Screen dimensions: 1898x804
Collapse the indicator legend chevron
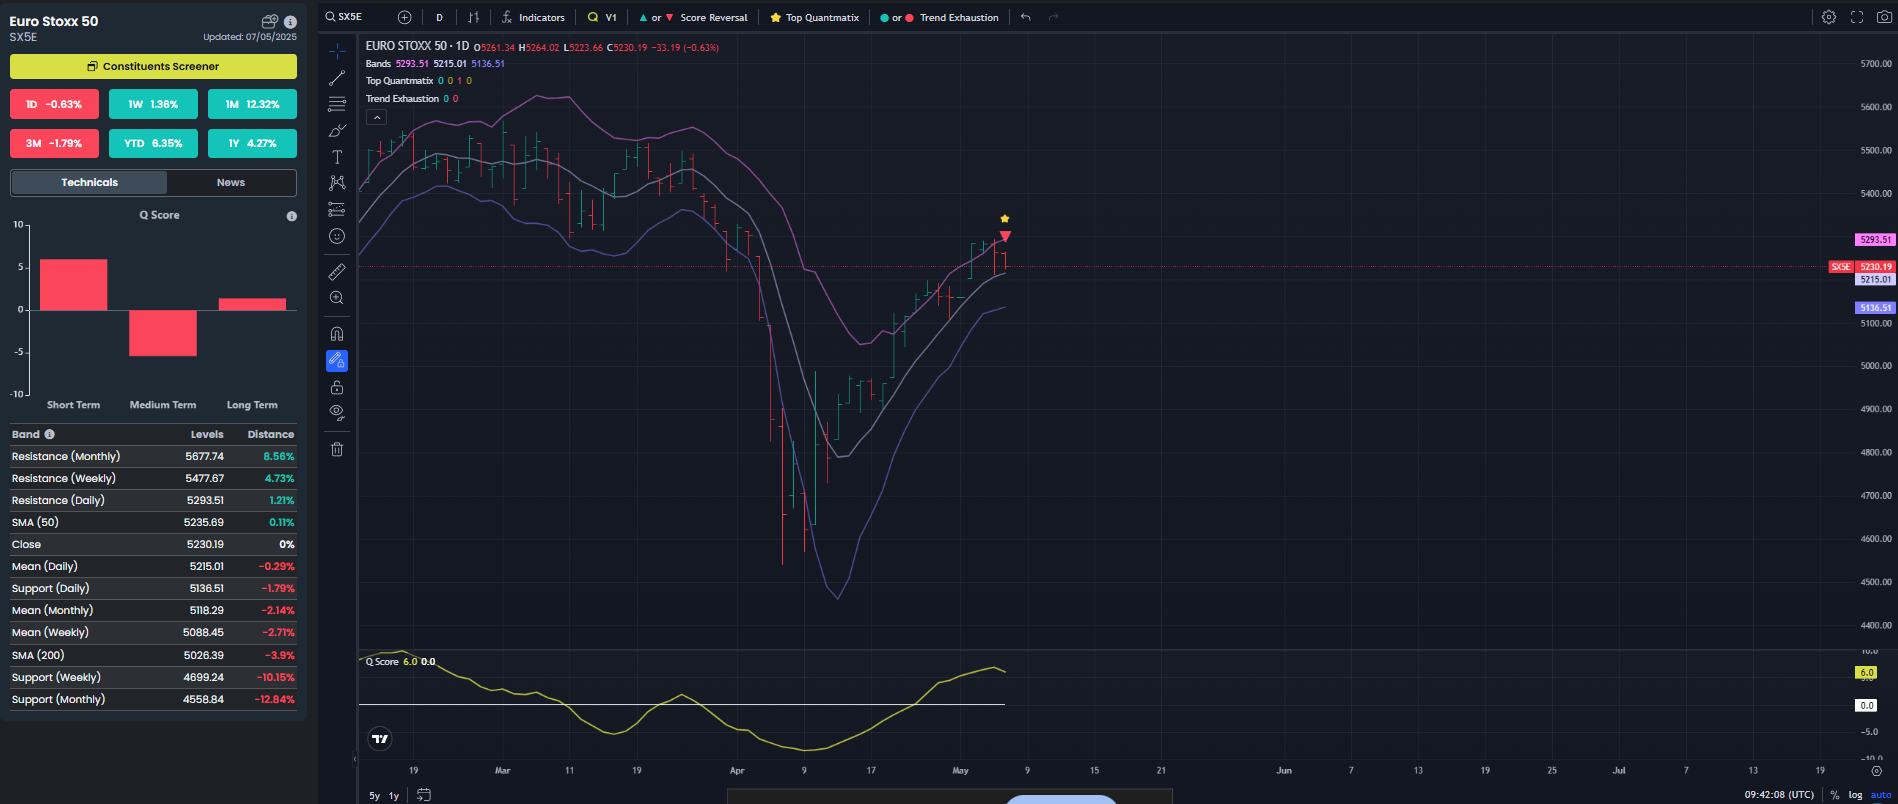click(376, 117)
